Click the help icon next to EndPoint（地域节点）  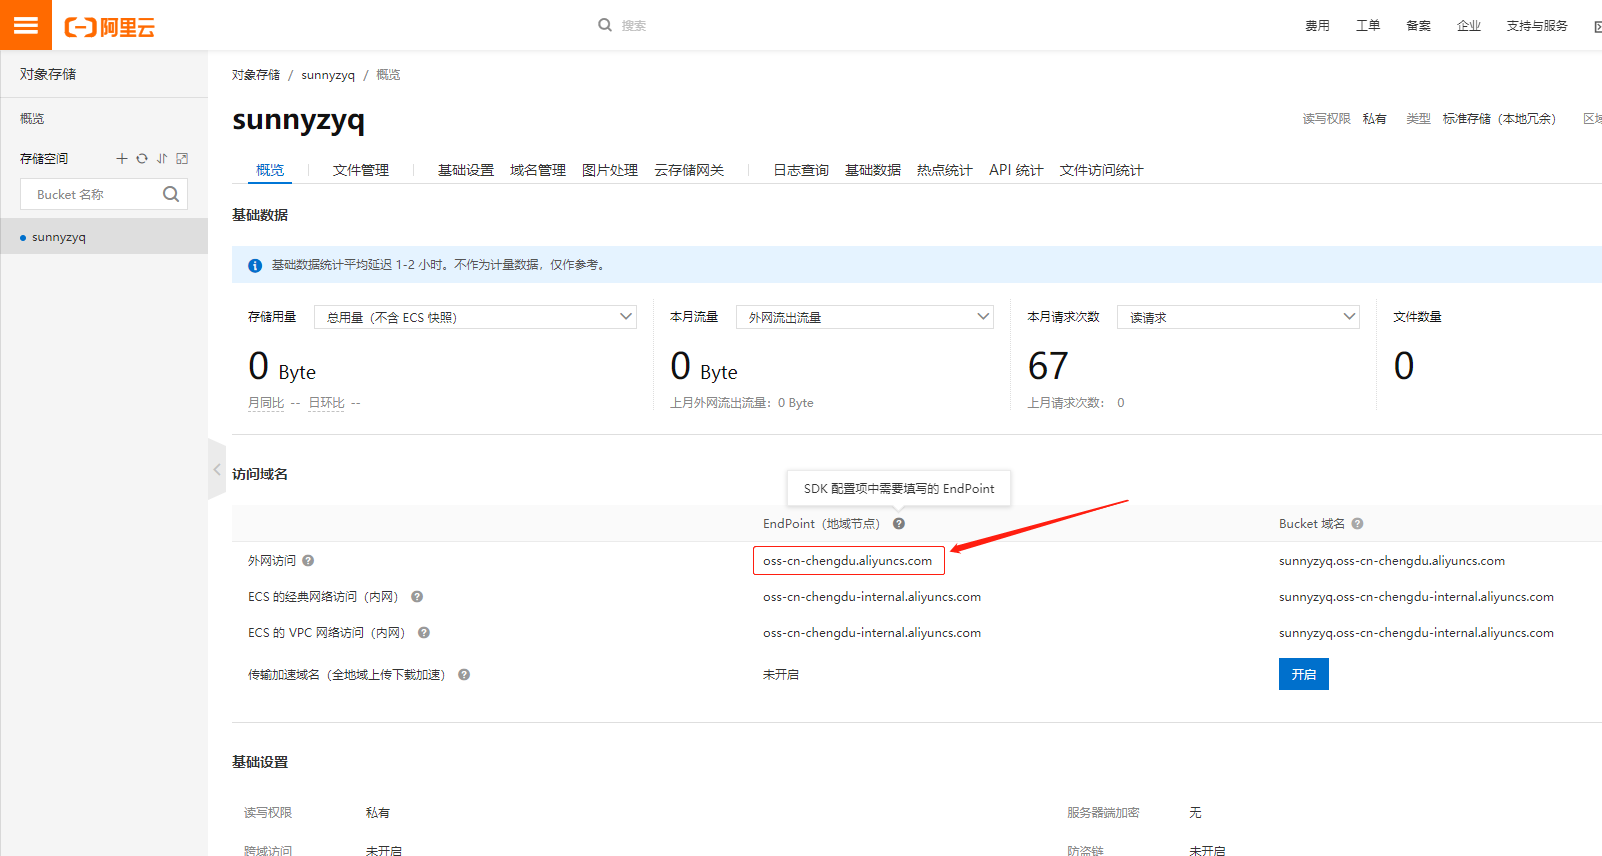tap(899, 524)
